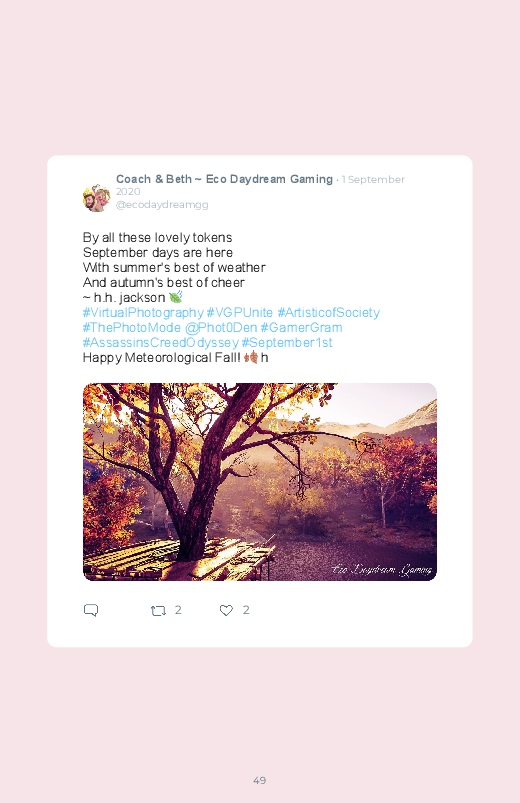520x803 pixels.
Task: Click the autumn leaf emoji after Fall
Action: 251,357
